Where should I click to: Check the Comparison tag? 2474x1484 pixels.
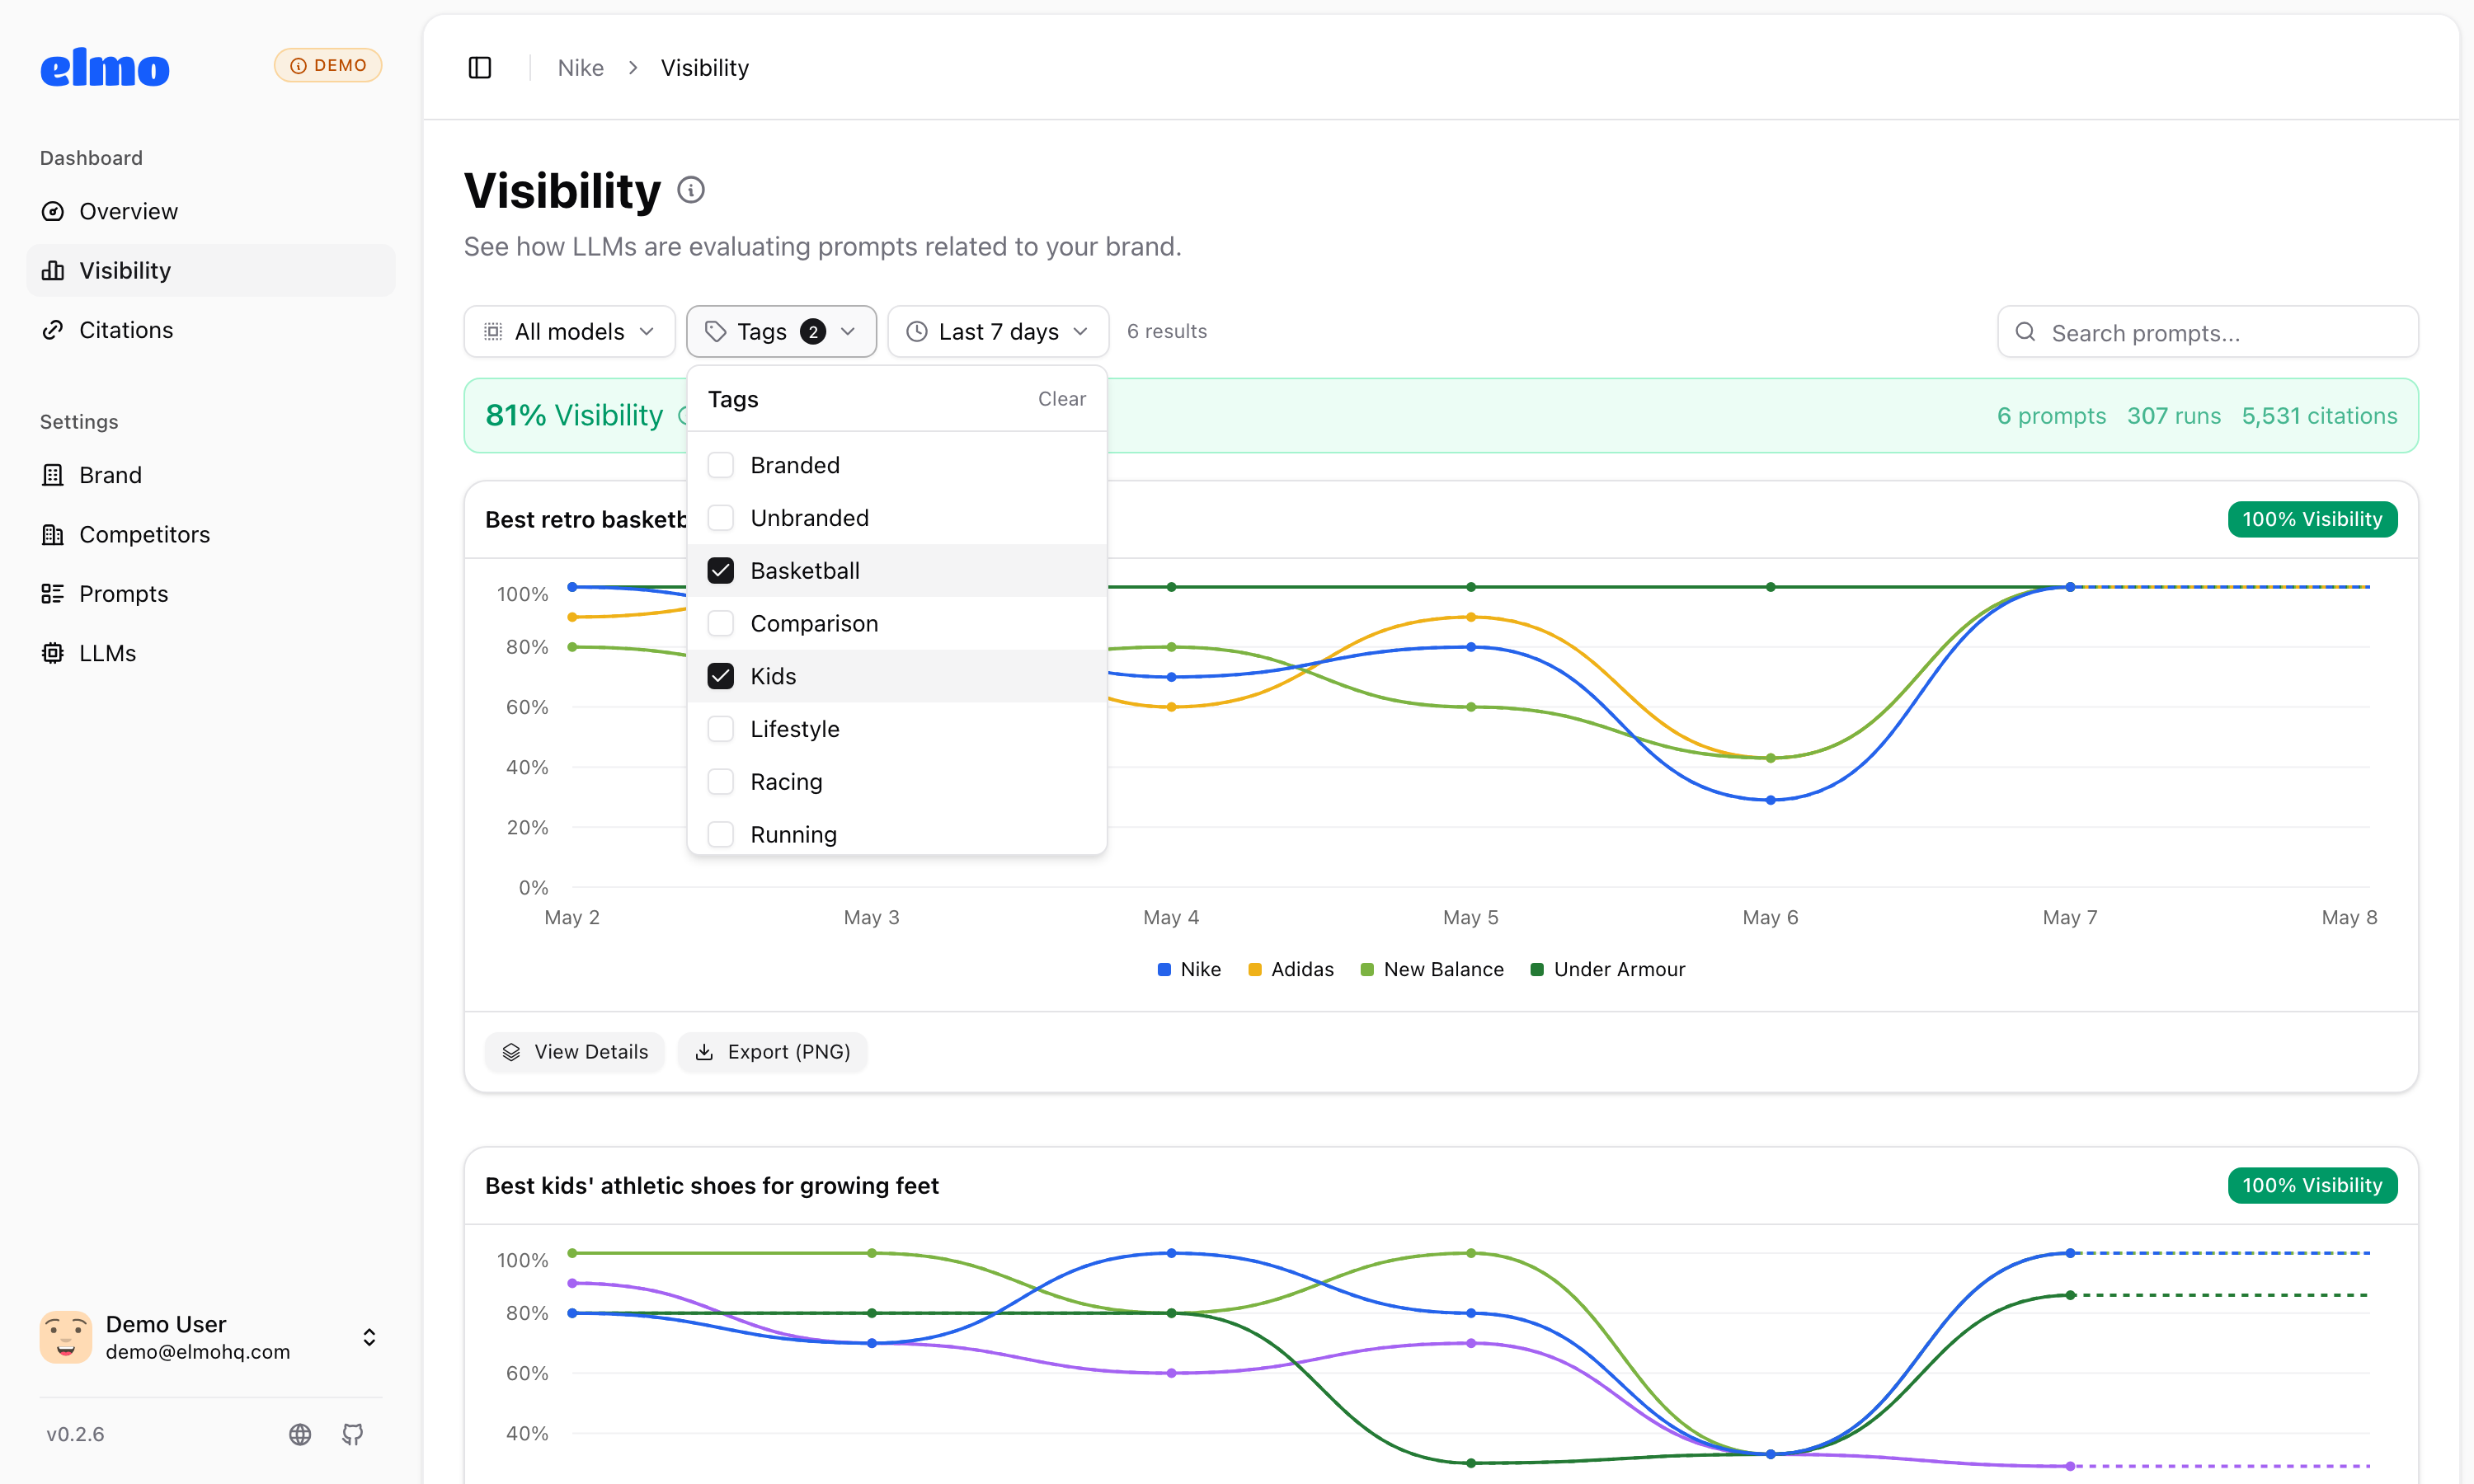[x=721, y=623]
